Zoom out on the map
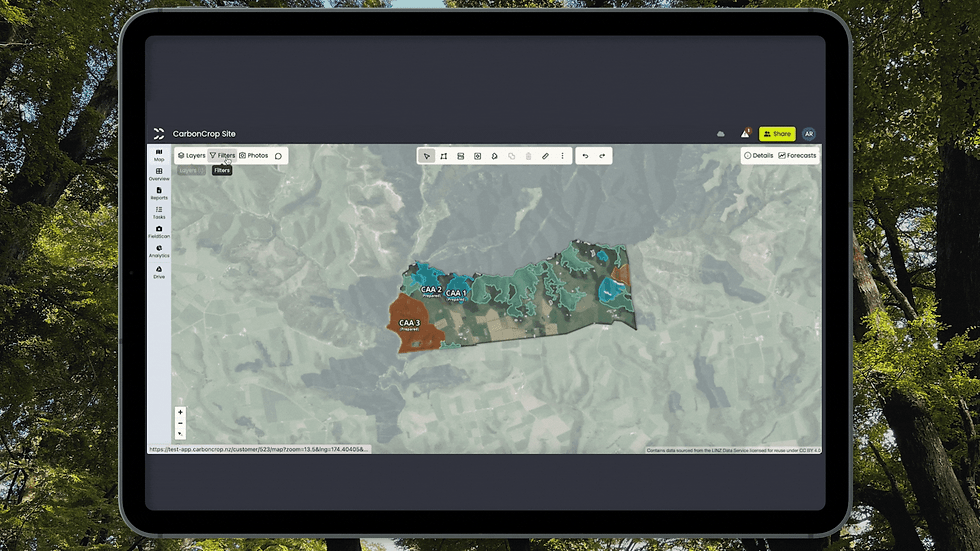This screenshot has height=551, width=980. click(x=180, y=423)
